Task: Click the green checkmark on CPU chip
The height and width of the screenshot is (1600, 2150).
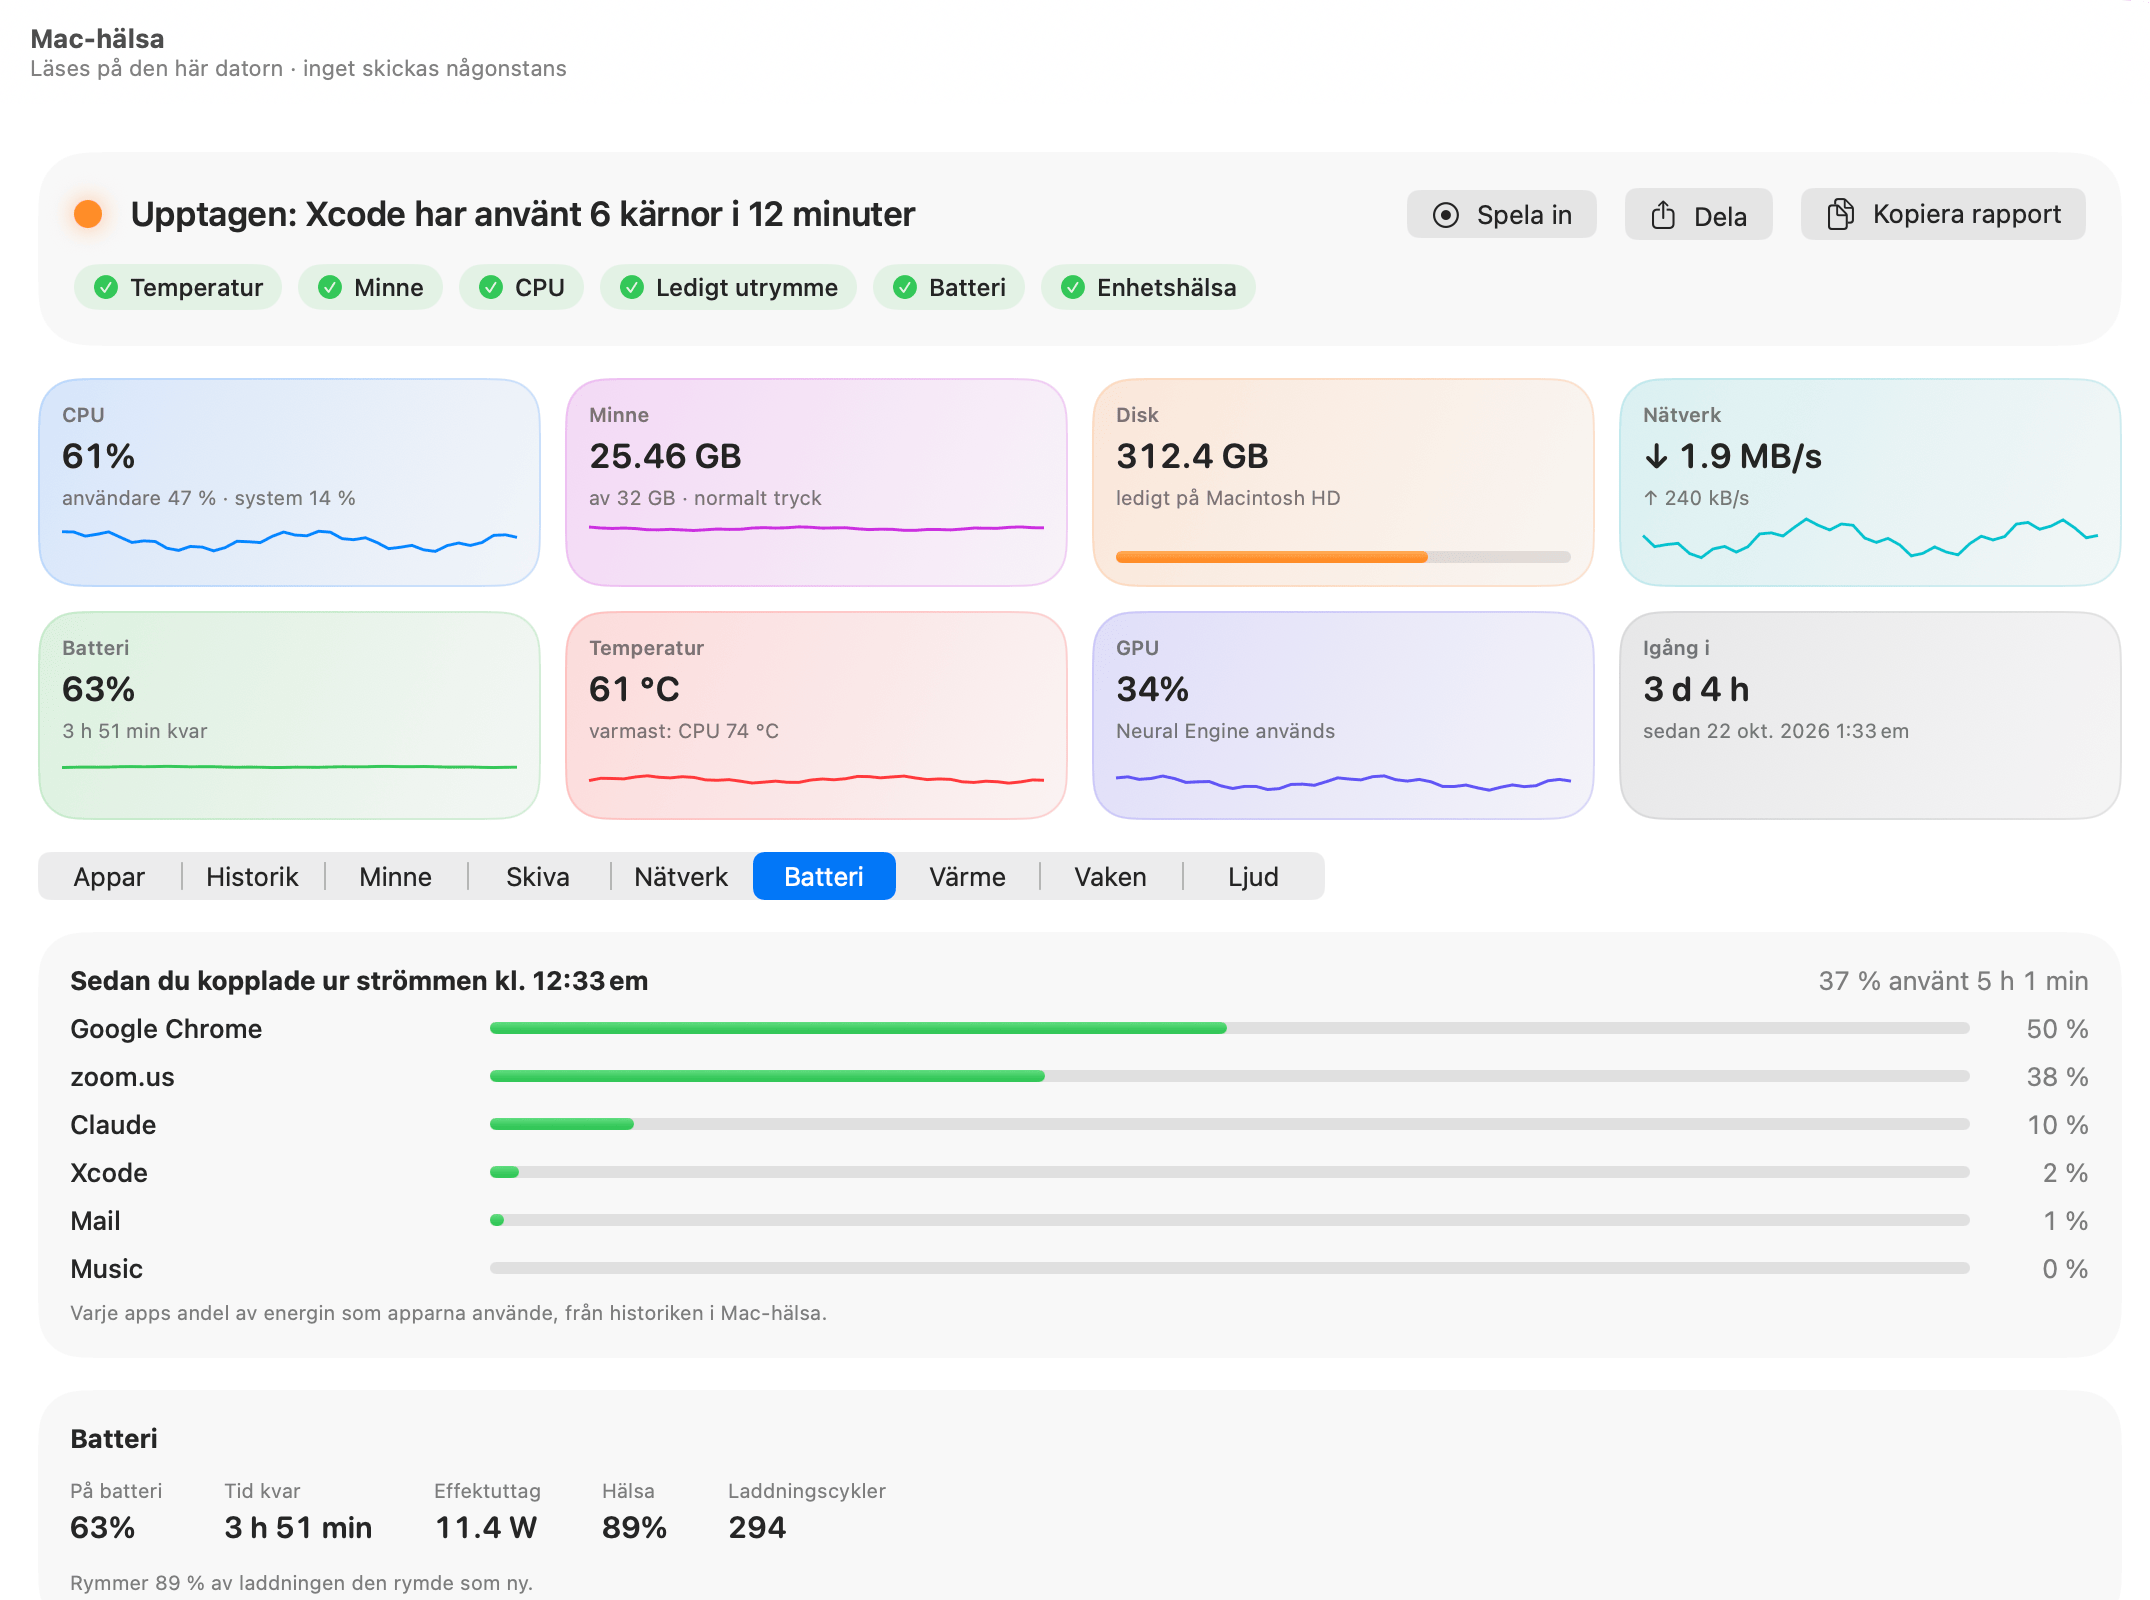Action: click(491, 288)
